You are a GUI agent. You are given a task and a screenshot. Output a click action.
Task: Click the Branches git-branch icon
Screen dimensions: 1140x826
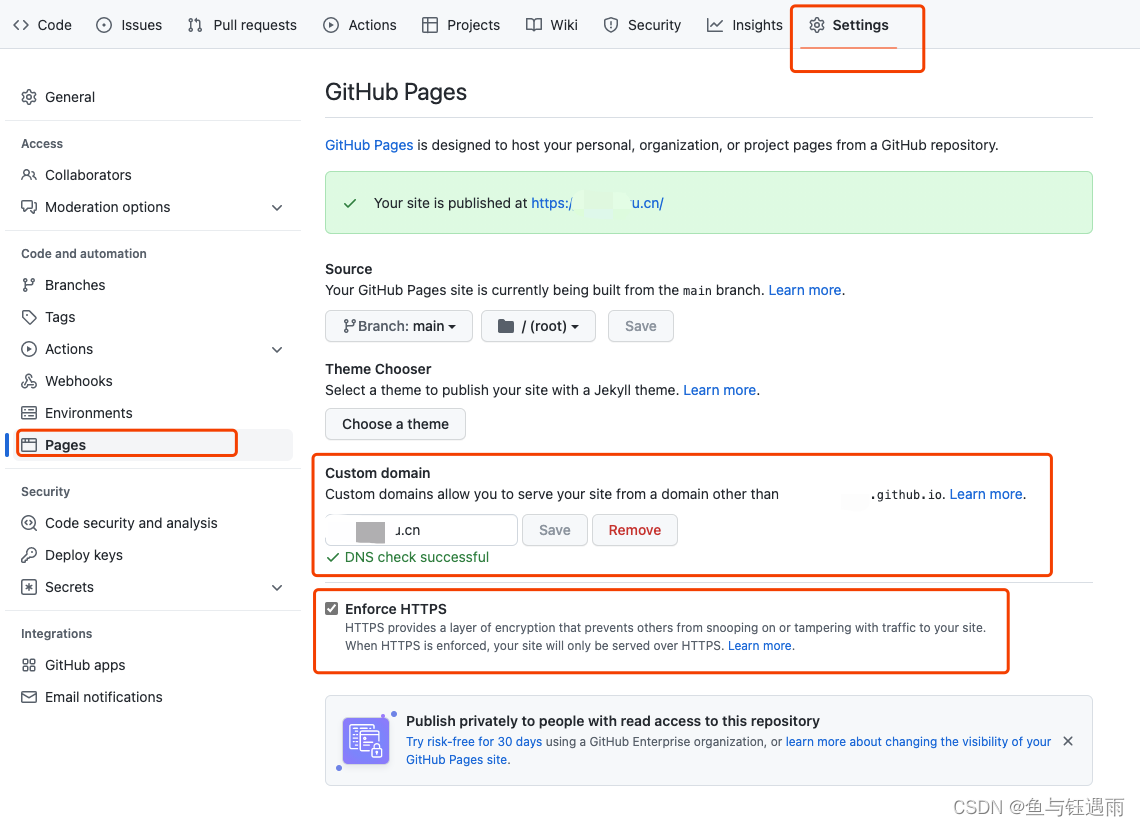tap(29, 284)
